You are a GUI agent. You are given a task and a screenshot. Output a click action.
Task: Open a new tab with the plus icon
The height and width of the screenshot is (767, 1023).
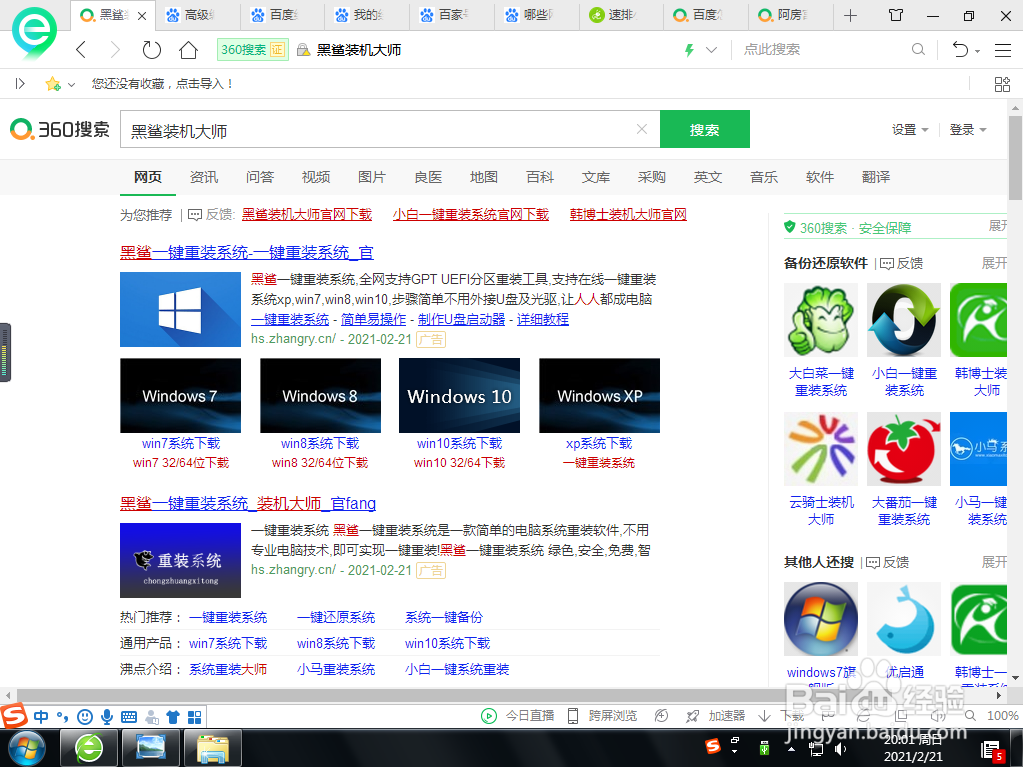click(x=850, y=16)
